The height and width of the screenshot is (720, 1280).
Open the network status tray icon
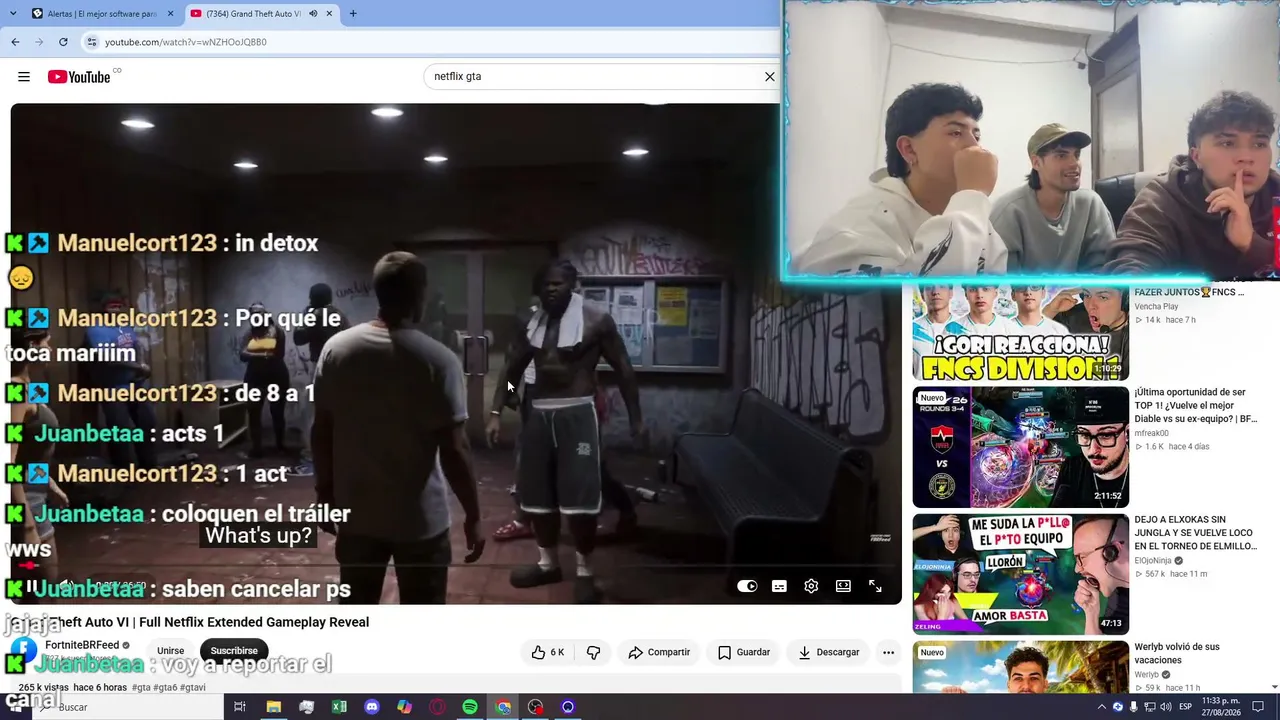pyautogui.click(x=1149, y=707)
